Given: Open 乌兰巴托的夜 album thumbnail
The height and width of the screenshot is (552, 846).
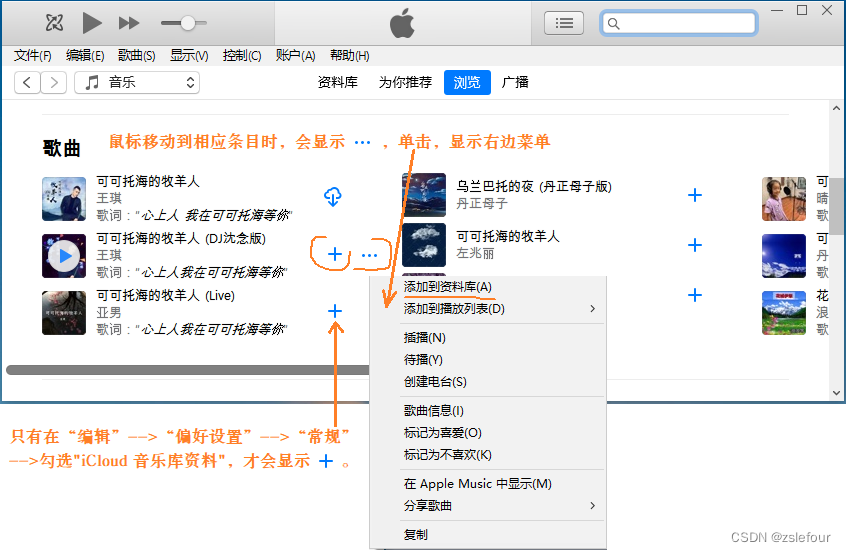Looking at the screenshot, I should tap(424, 195).
